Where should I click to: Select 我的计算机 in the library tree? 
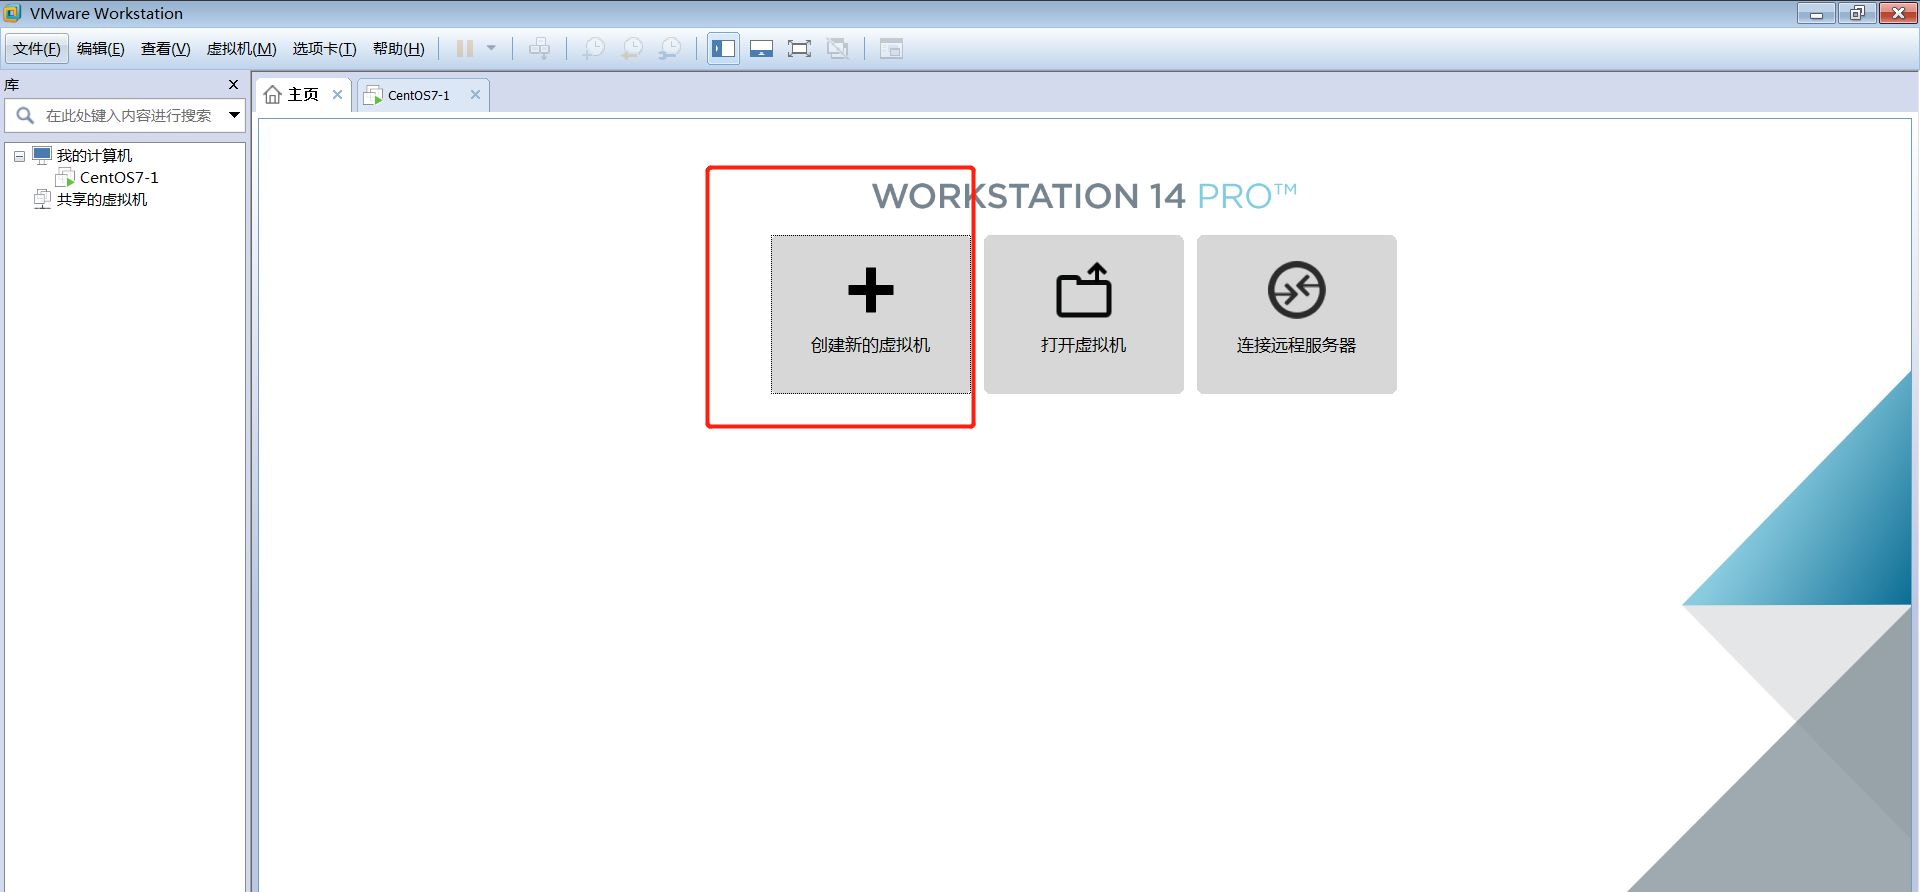[94, 155]
